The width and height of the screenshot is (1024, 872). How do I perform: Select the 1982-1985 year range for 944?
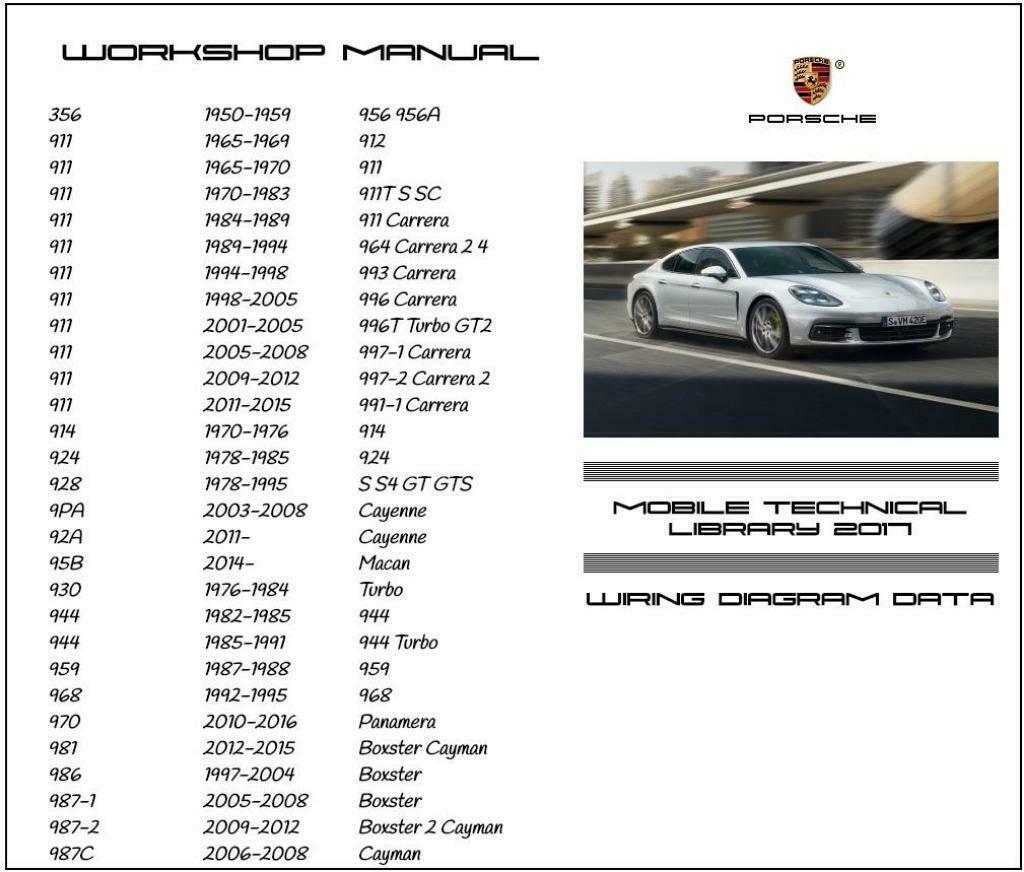[x=247, y=616]
